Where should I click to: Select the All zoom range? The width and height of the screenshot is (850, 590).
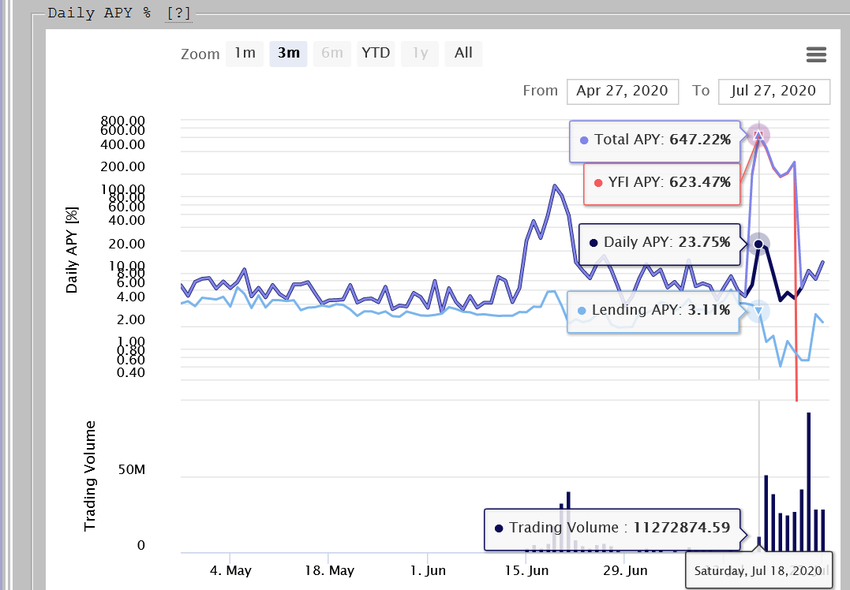tap(463, 54)
